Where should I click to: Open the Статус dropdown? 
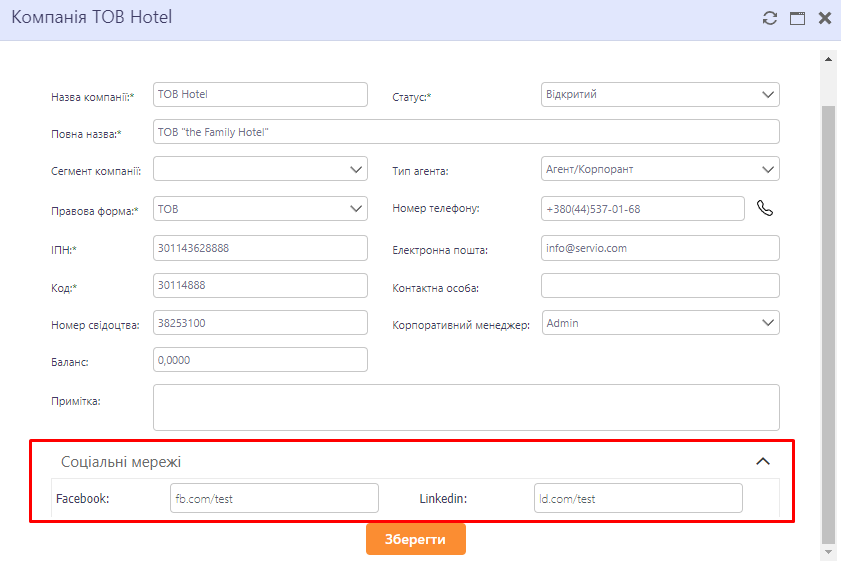660,94
